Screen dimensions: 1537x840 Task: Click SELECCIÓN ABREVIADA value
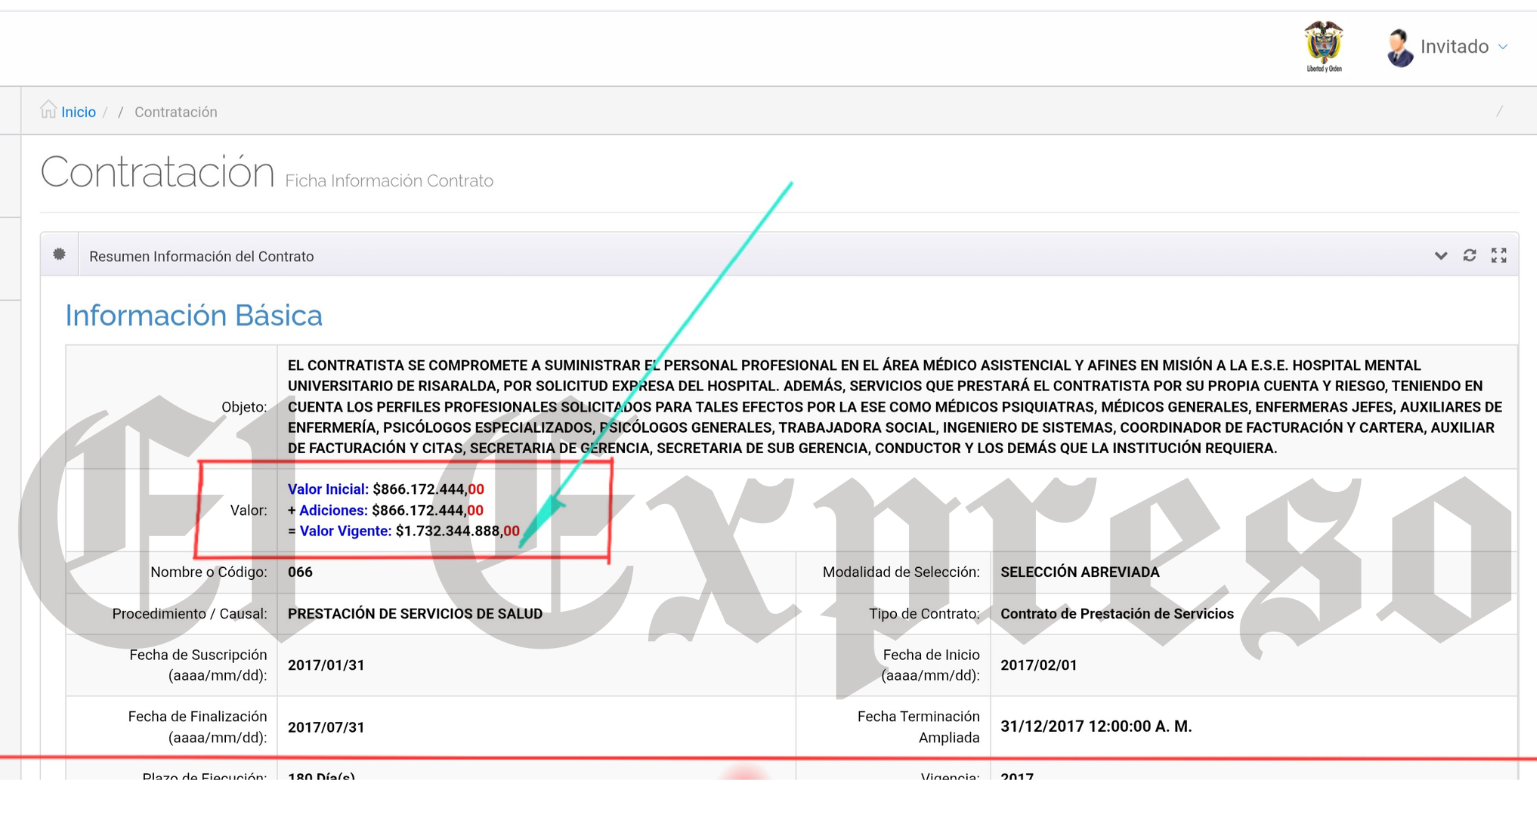pyautogui.click(x=1080, y=572)
